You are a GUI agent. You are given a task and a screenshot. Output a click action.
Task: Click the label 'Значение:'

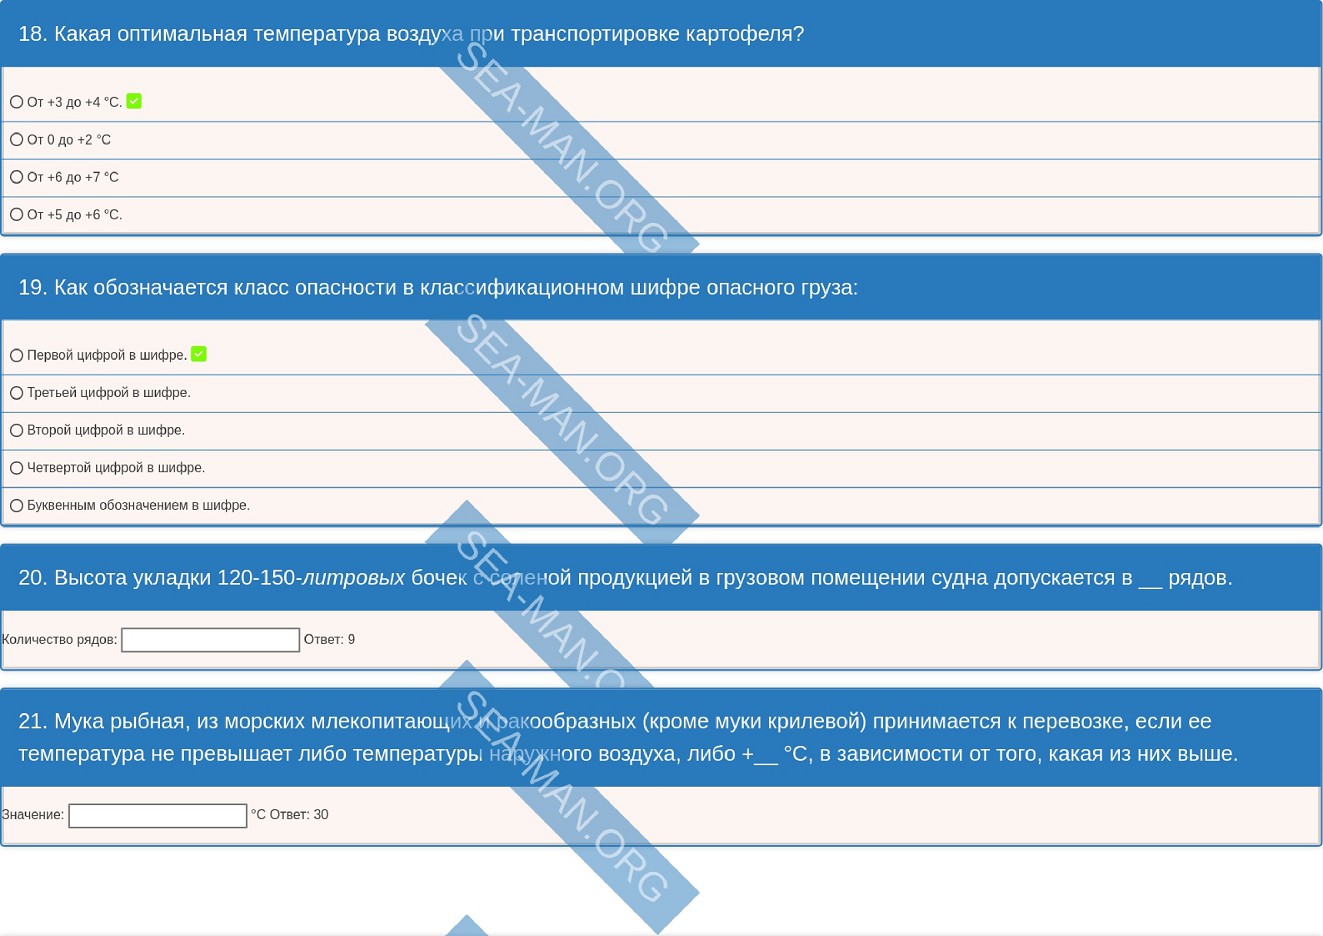33,815
